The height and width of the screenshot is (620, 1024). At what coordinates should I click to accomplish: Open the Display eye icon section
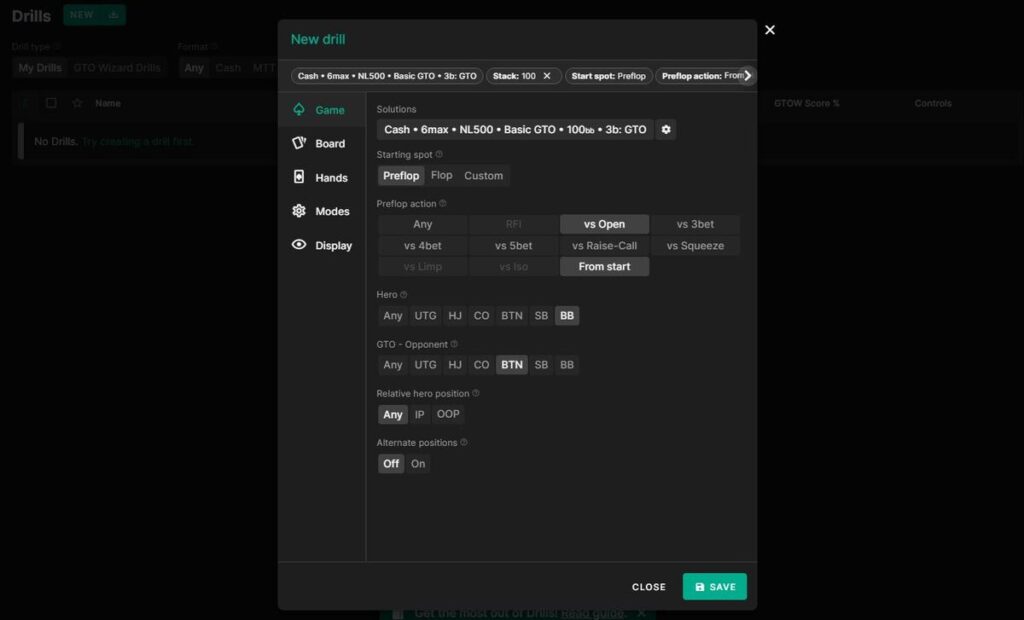pyautogui.click(x=299, y=245)
